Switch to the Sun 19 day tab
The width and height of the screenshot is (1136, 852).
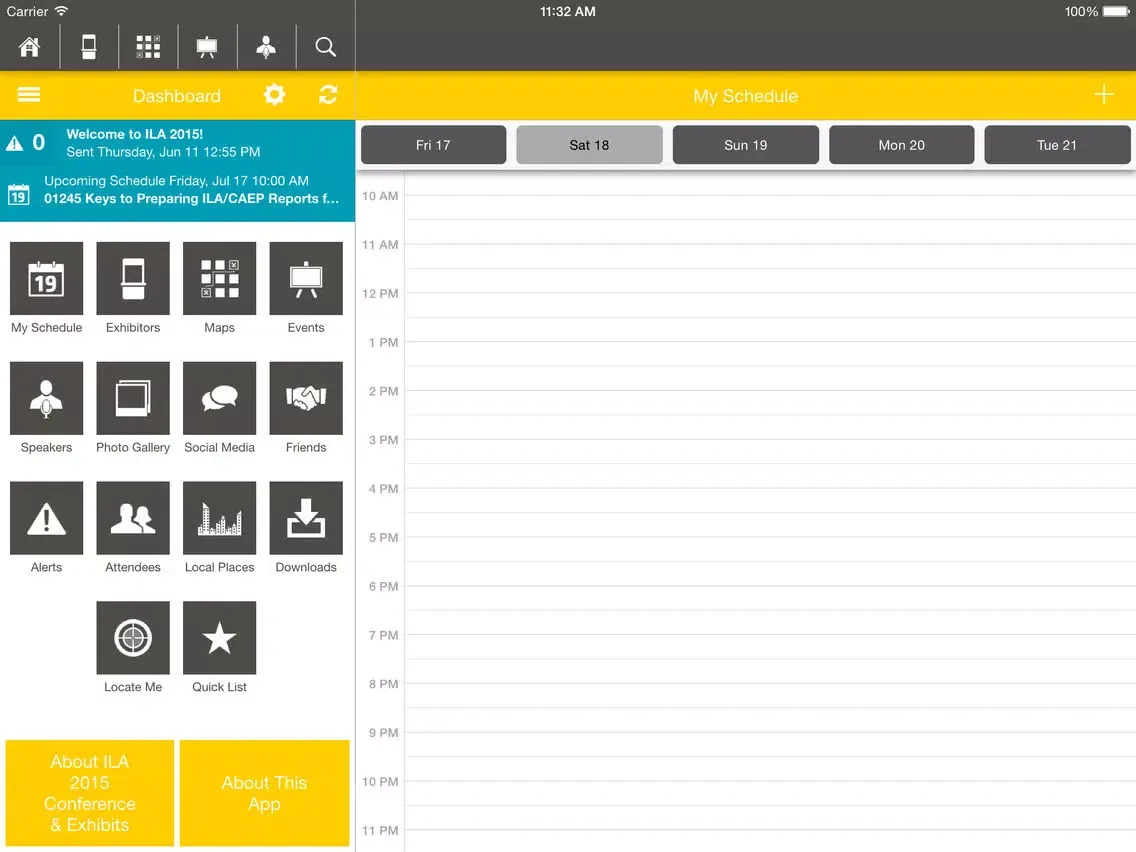pyautogui.click(x=746, y=145)
